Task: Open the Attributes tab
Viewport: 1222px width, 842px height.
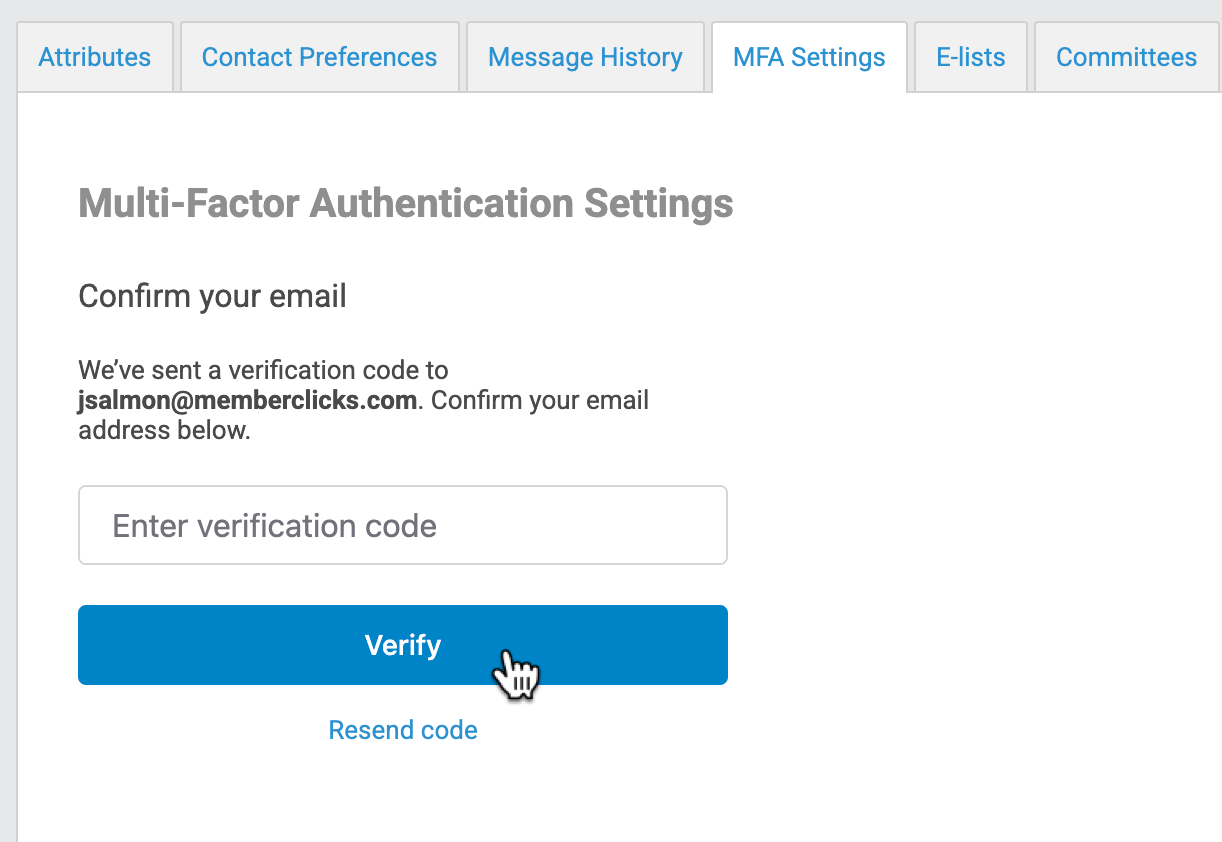Action: pyautogui.click(x=95, y=57)
